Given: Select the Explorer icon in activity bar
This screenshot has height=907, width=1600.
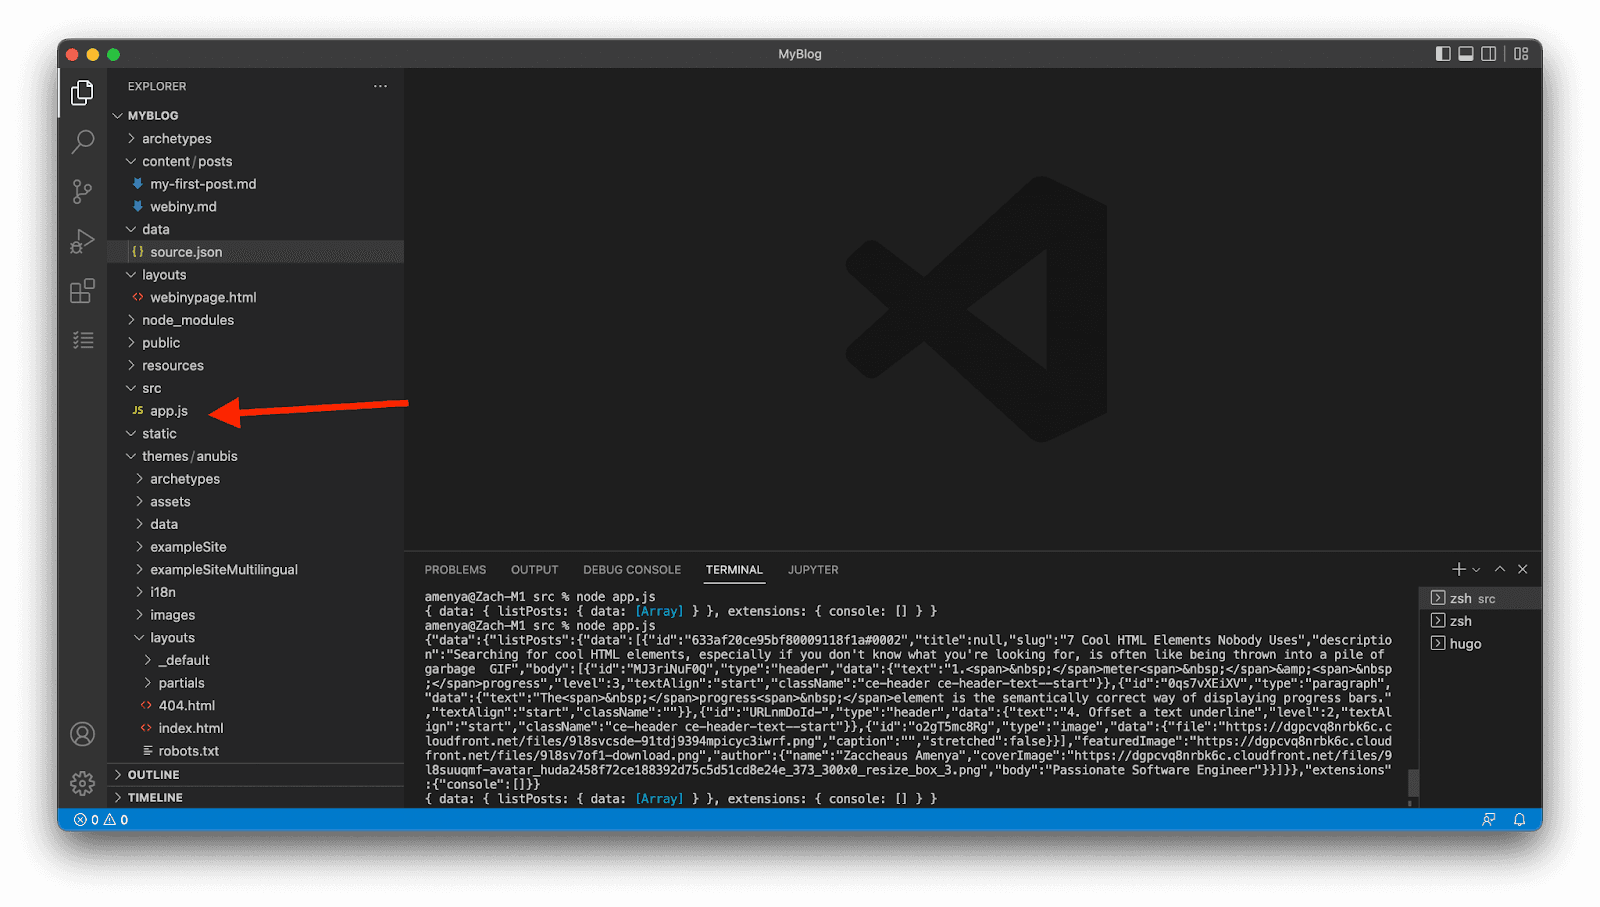Looking at the screenshot, I should tap(82, 93).
